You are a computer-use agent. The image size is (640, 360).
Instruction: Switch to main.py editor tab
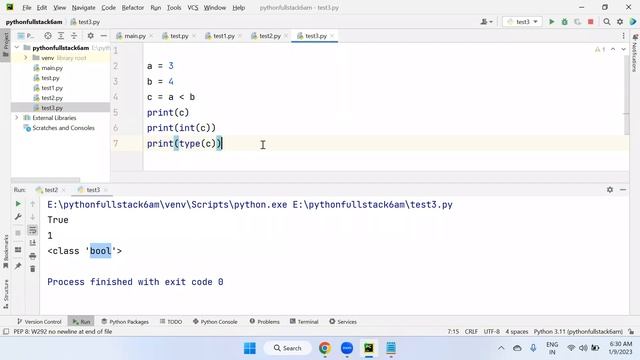(134, 36)
